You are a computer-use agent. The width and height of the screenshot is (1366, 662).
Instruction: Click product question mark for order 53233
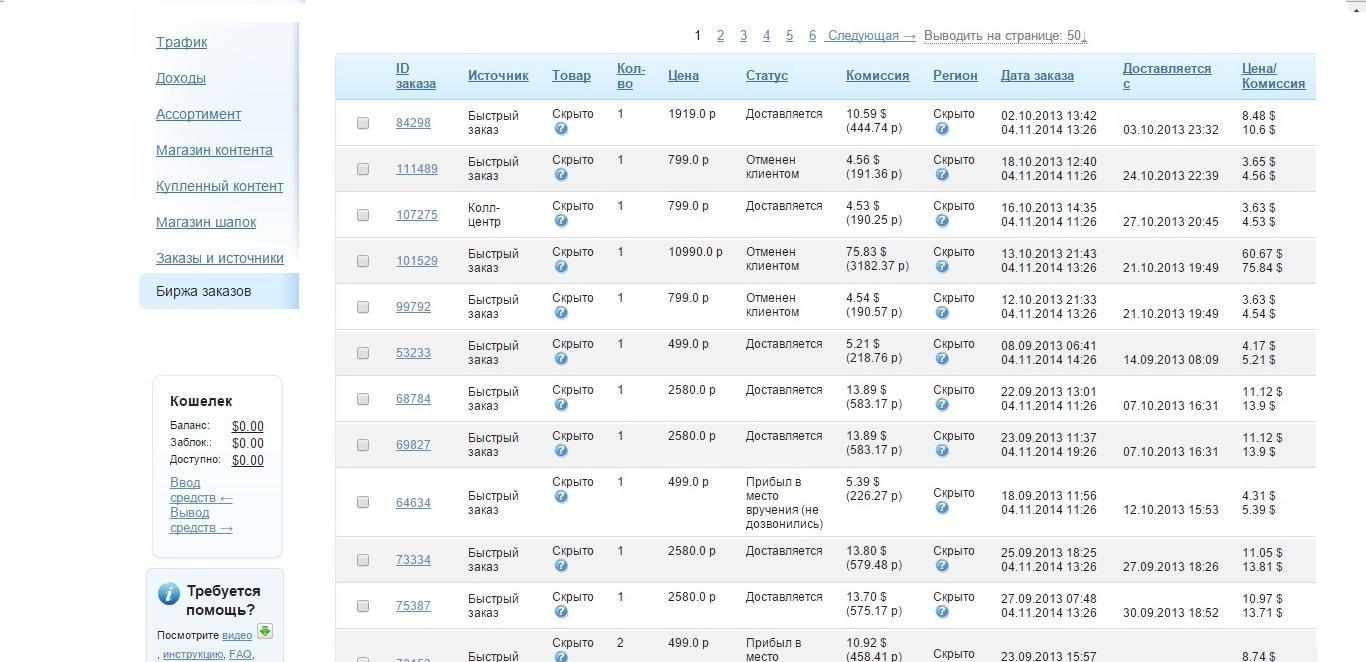[561, 359]
